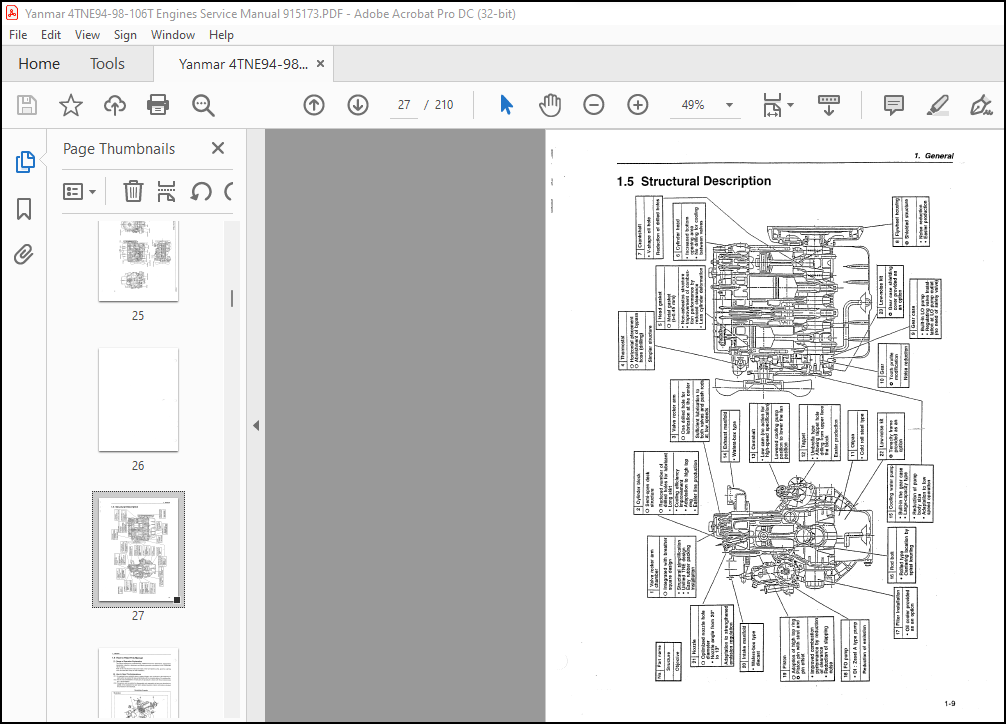Expand the page fit options arrow

(x=790, y=105)
